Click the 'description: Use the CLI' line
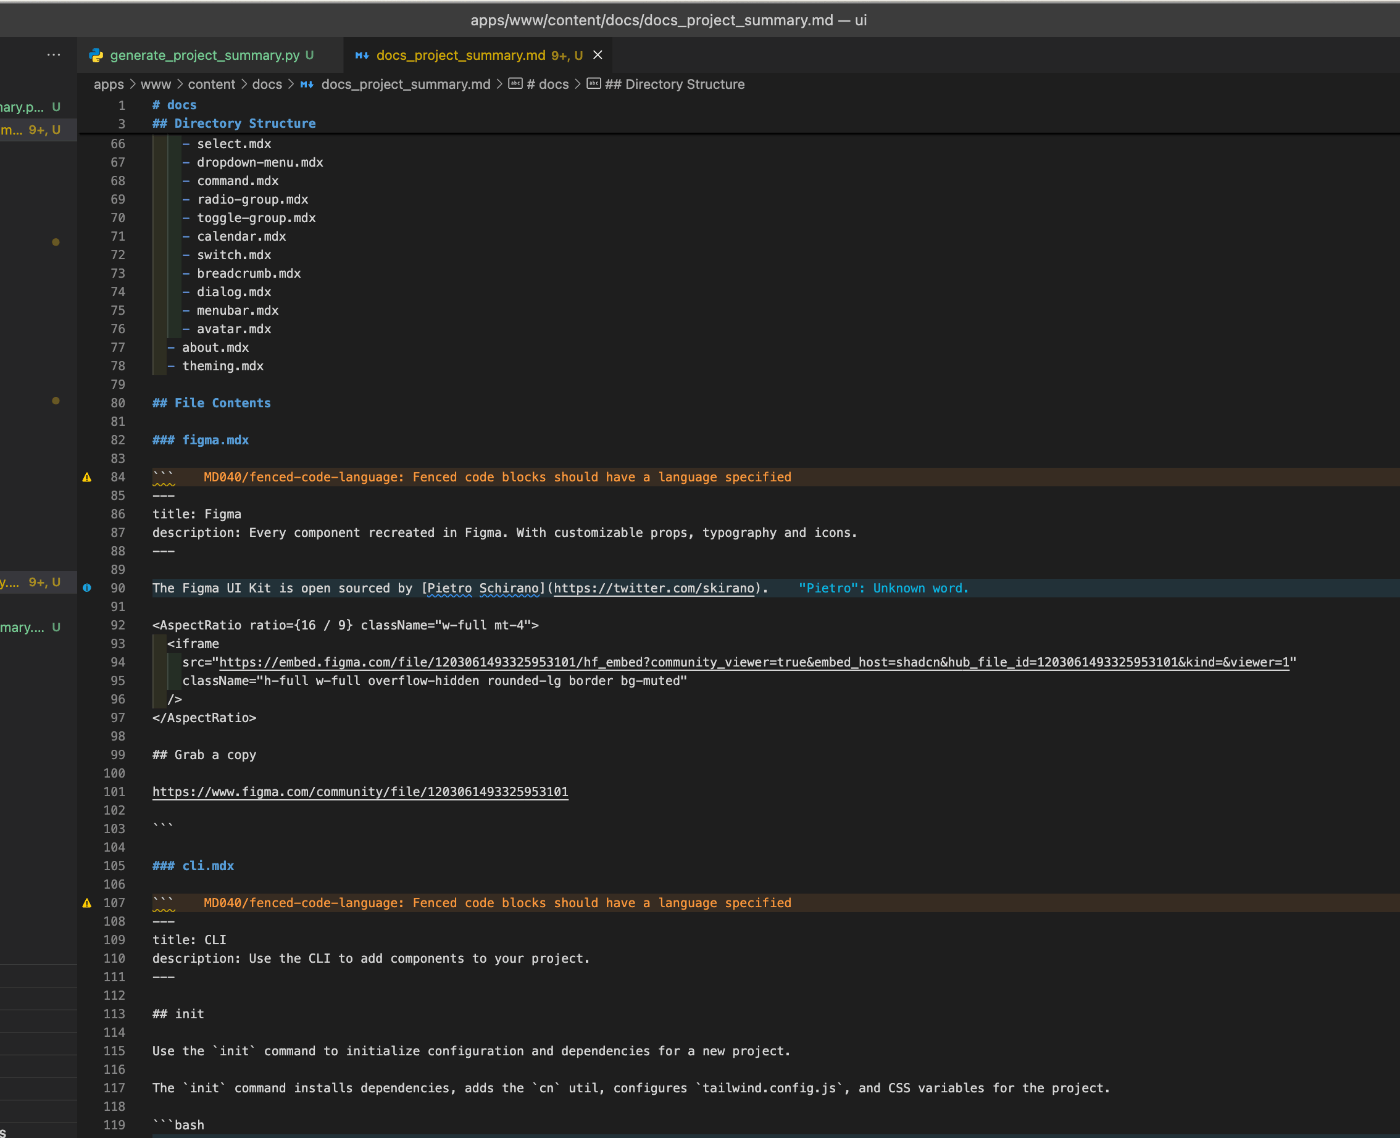This screenshot has width=1400, height=1138. tap(371, 958)
